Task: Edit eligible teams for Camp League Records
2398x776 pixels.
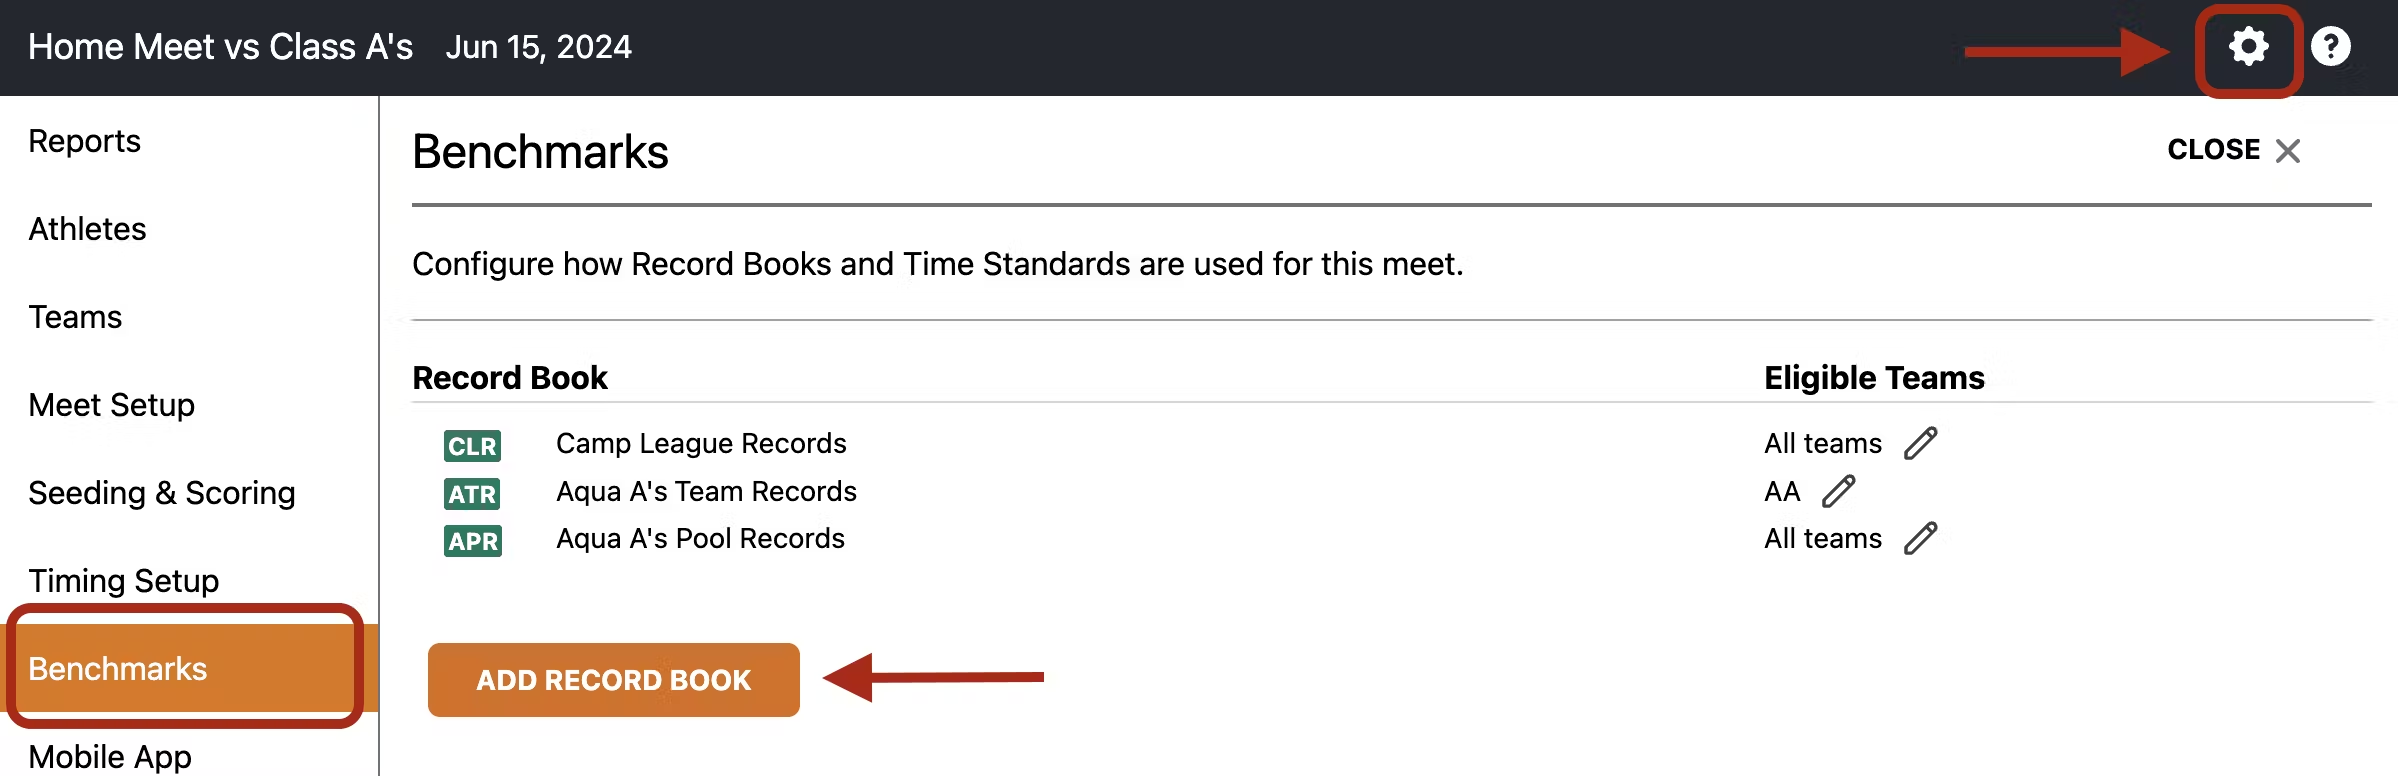Action: pos(1920,443)
